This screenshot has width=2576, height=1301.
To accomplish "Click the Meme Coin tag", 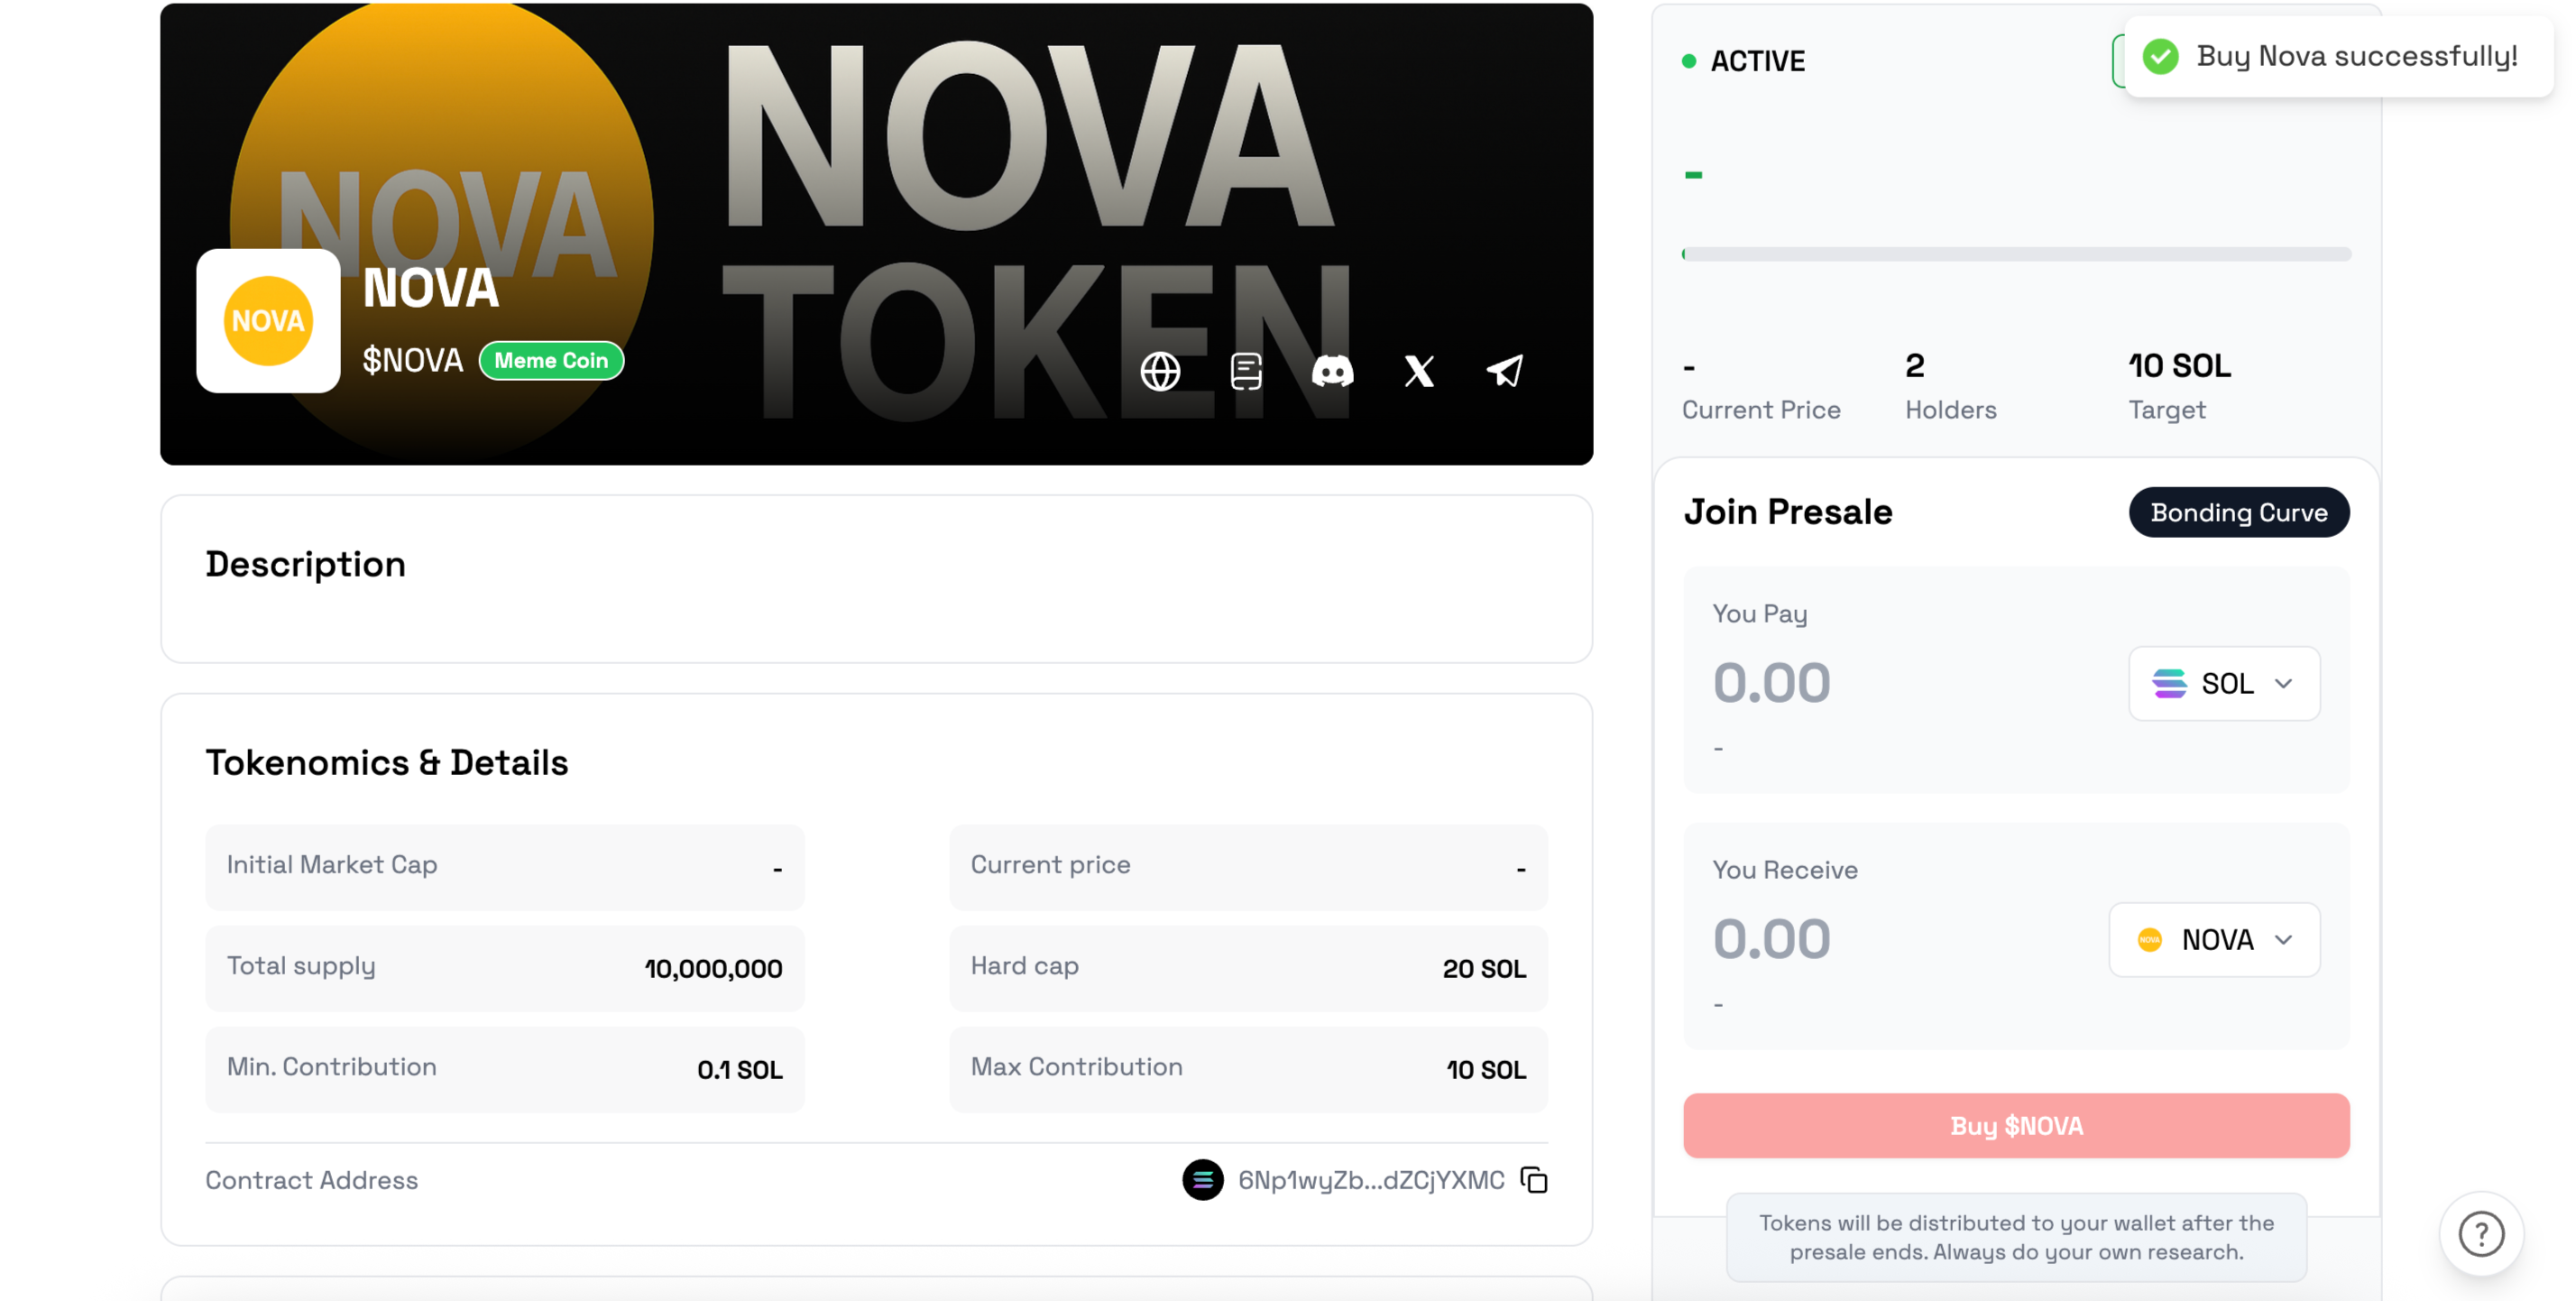I will (x=551, y=361).
